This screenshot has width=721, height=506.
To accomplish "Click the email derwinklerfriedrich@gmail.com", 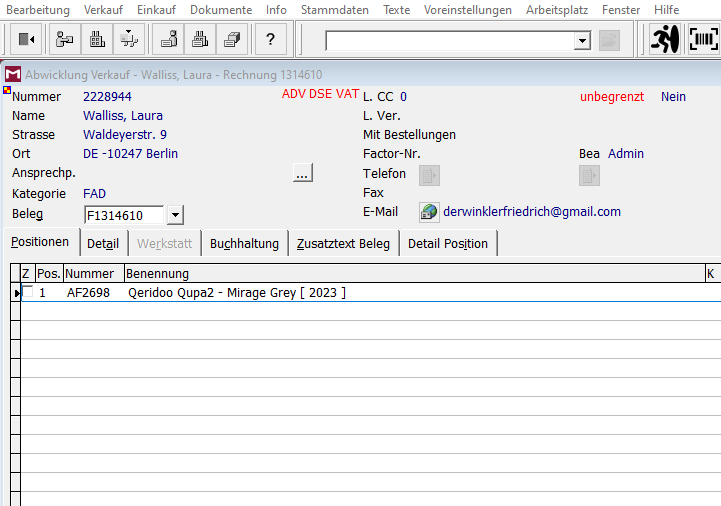I will point(532,212).
